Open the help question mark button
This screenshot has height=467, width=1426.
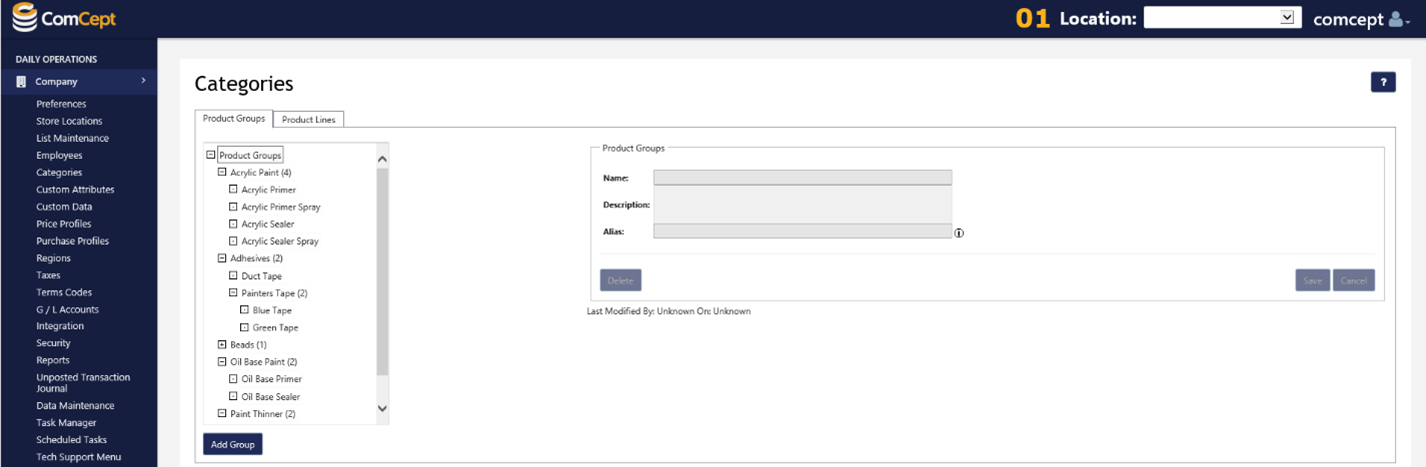[1383, 83]
